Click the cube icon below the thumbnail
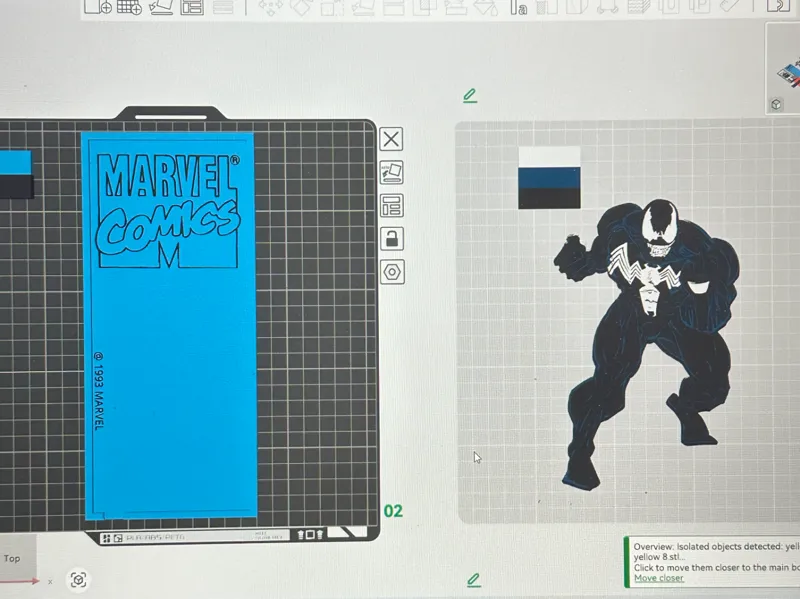 (776, 105)
